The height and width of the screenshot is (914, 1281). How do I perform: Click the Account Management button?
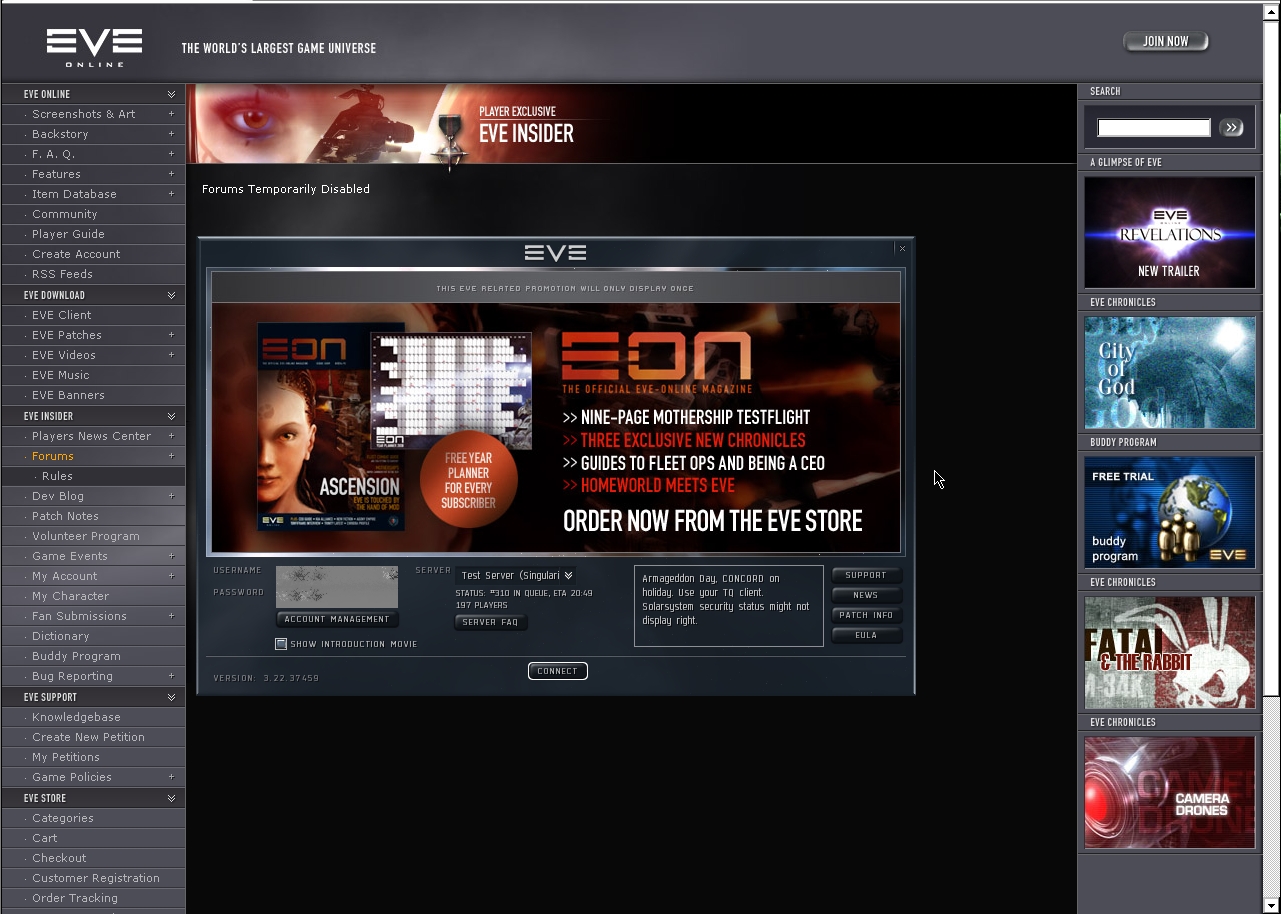pyautogui.click(x=337, y=619)
